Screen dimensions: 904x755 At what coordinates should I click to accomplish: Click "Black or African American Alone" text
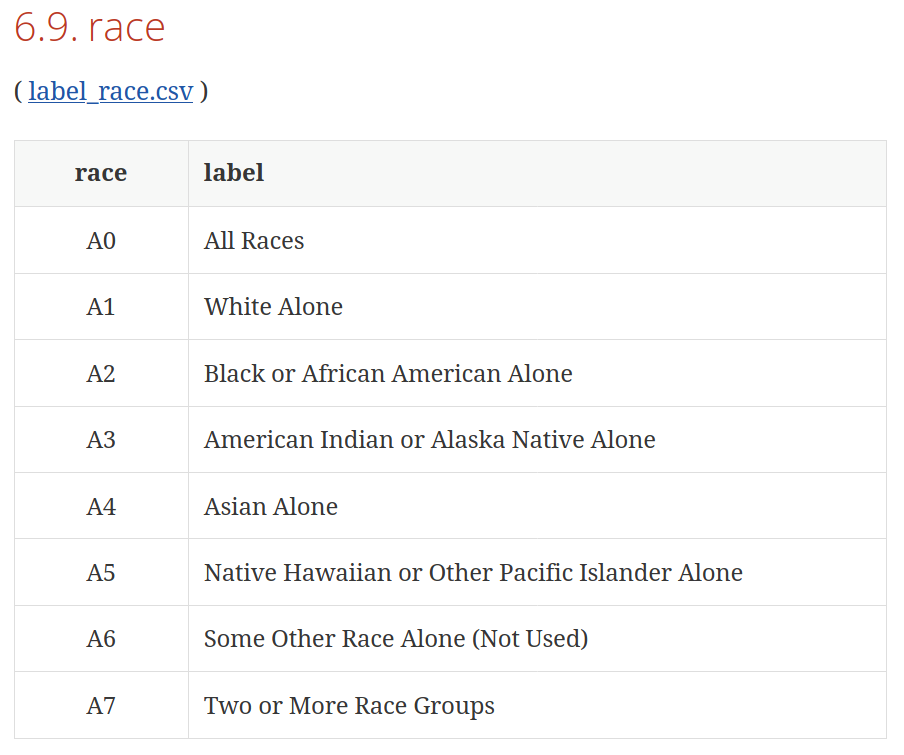pyautogui.click(x=388, y=373)
